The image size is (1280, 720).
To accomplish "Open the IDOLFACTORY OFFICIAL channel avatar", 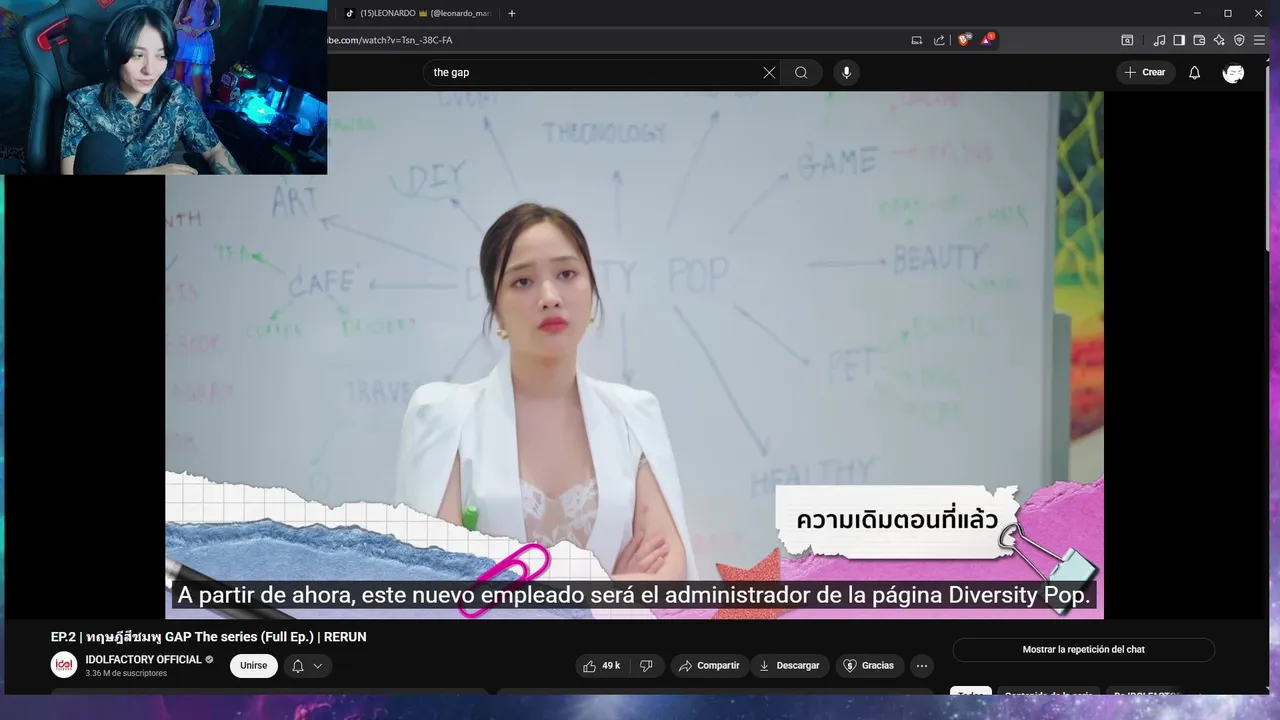I will (x=64, y=665).
